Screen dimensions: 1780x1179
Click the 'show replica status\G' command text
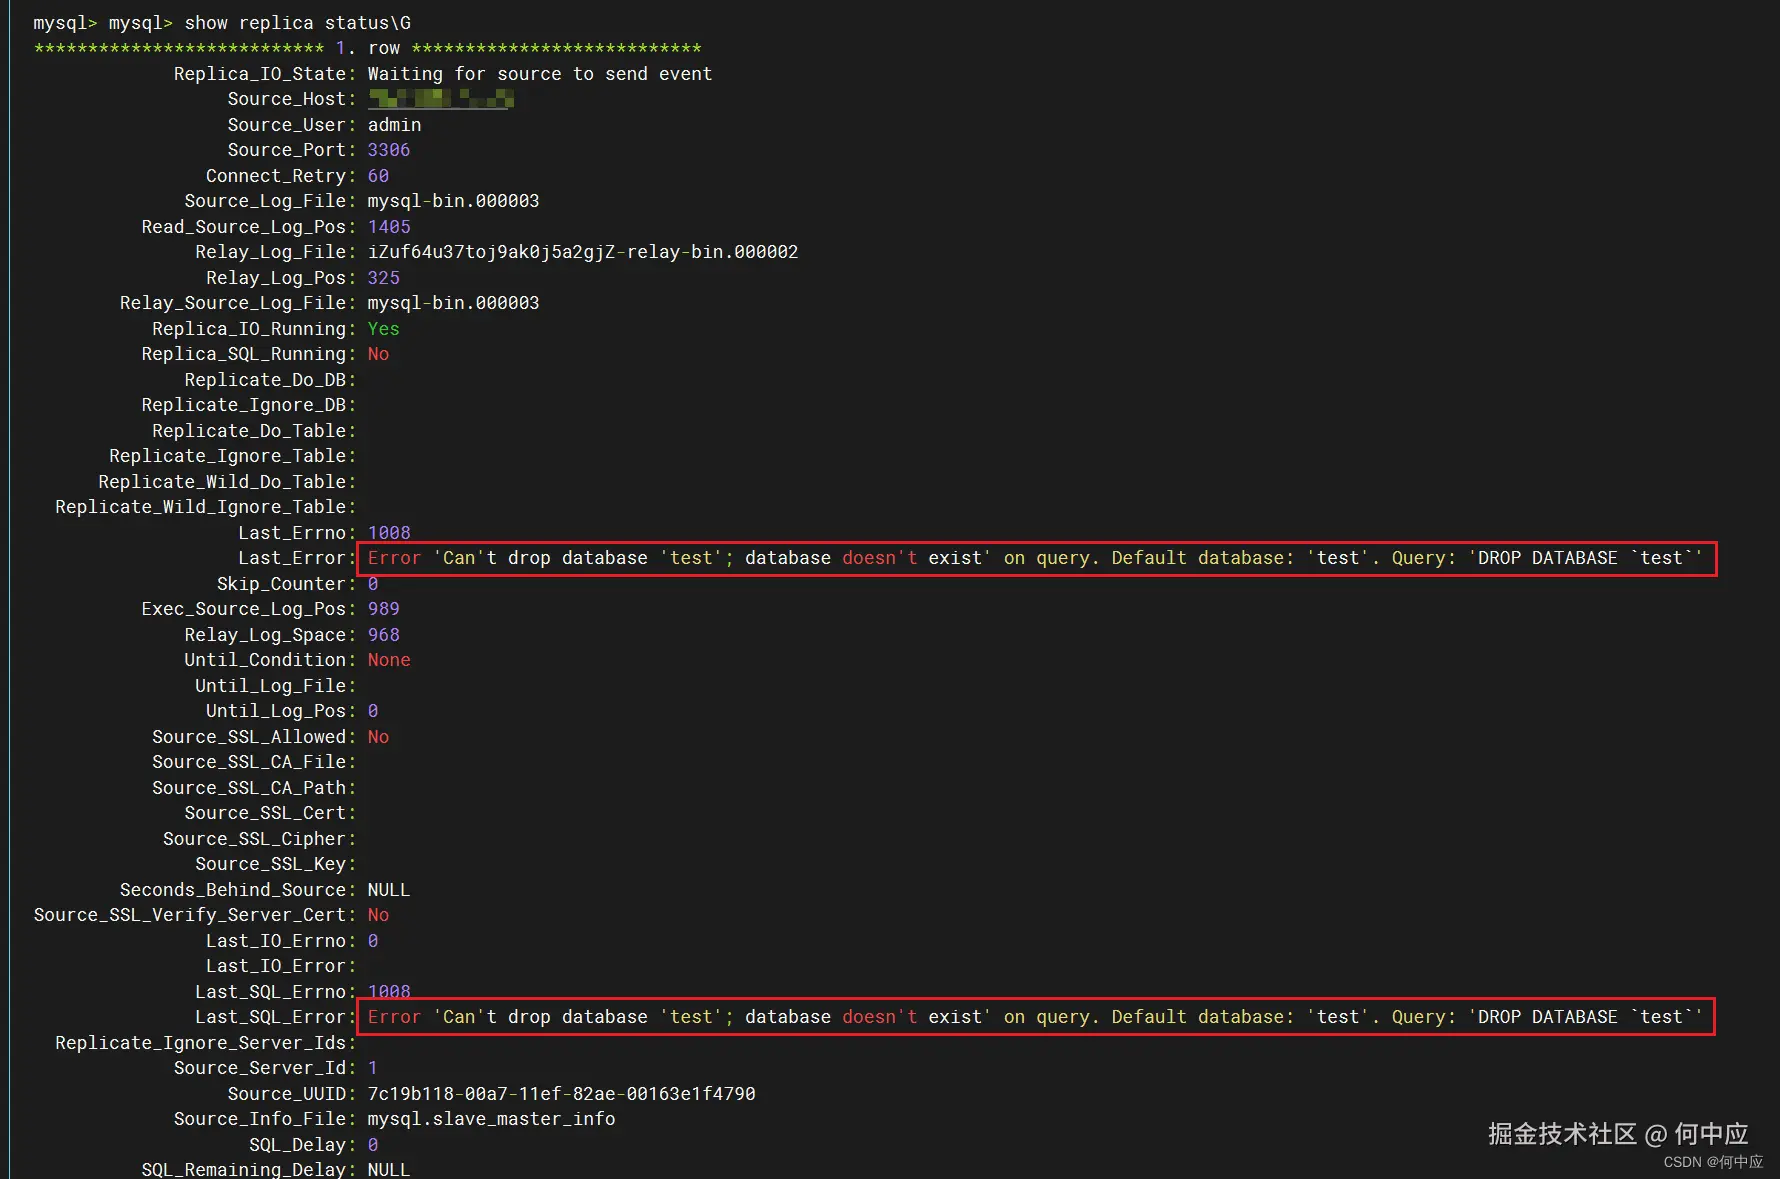click(297, 23)
